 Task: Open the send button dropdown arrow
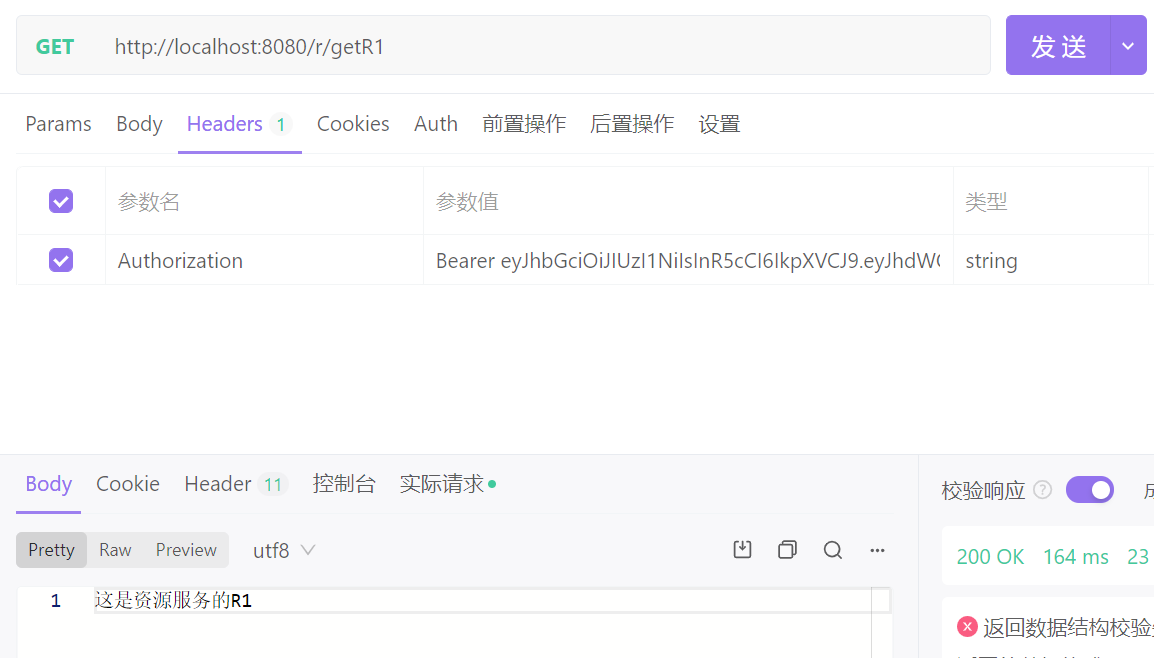click(1127, 45)
